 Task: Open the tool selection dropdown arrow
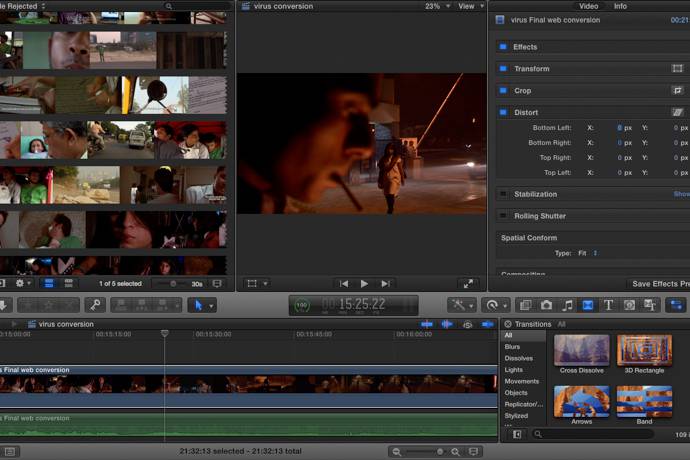[x=212, y=305]
